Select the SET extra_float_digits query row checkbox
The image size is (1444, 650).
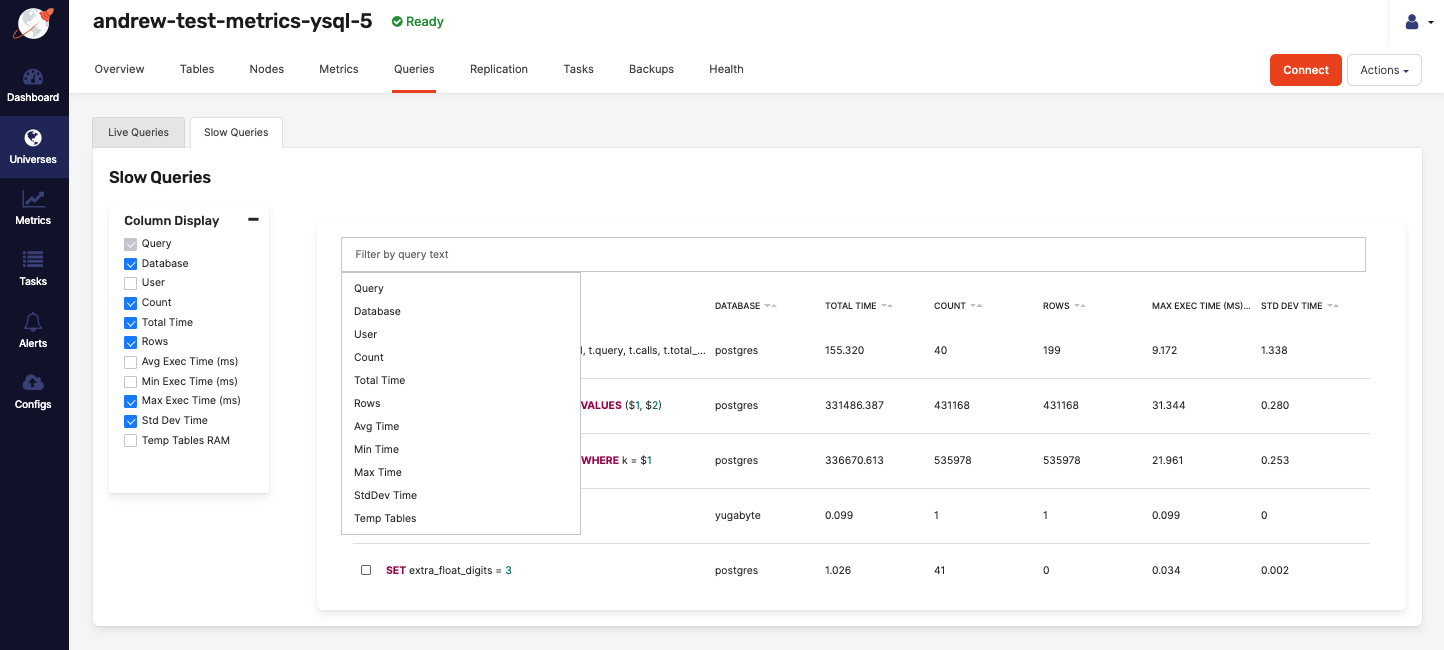coord(366,570)
